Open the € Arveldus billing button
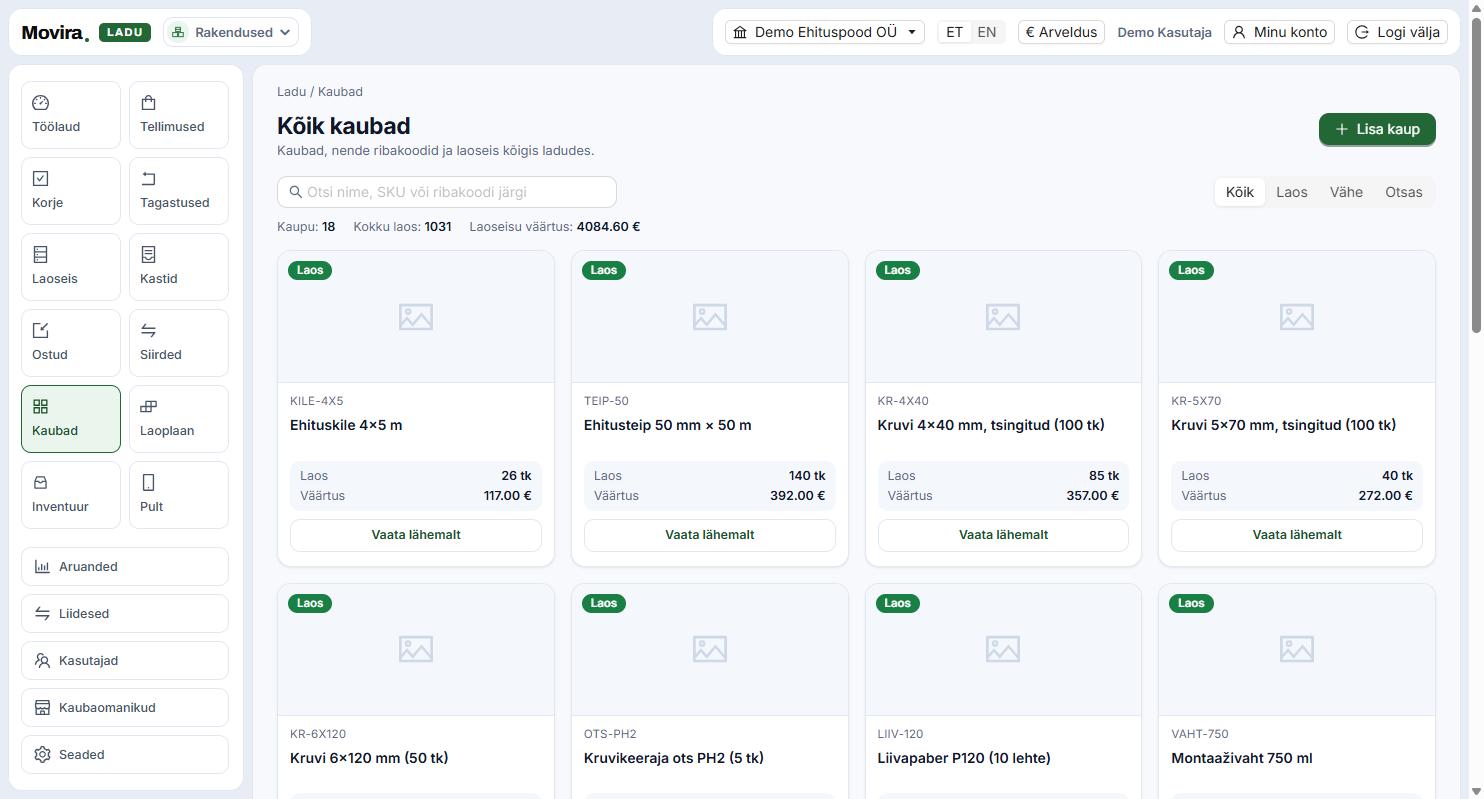The width and height of the screenshot is (1484, 799). click(1061, 32)
